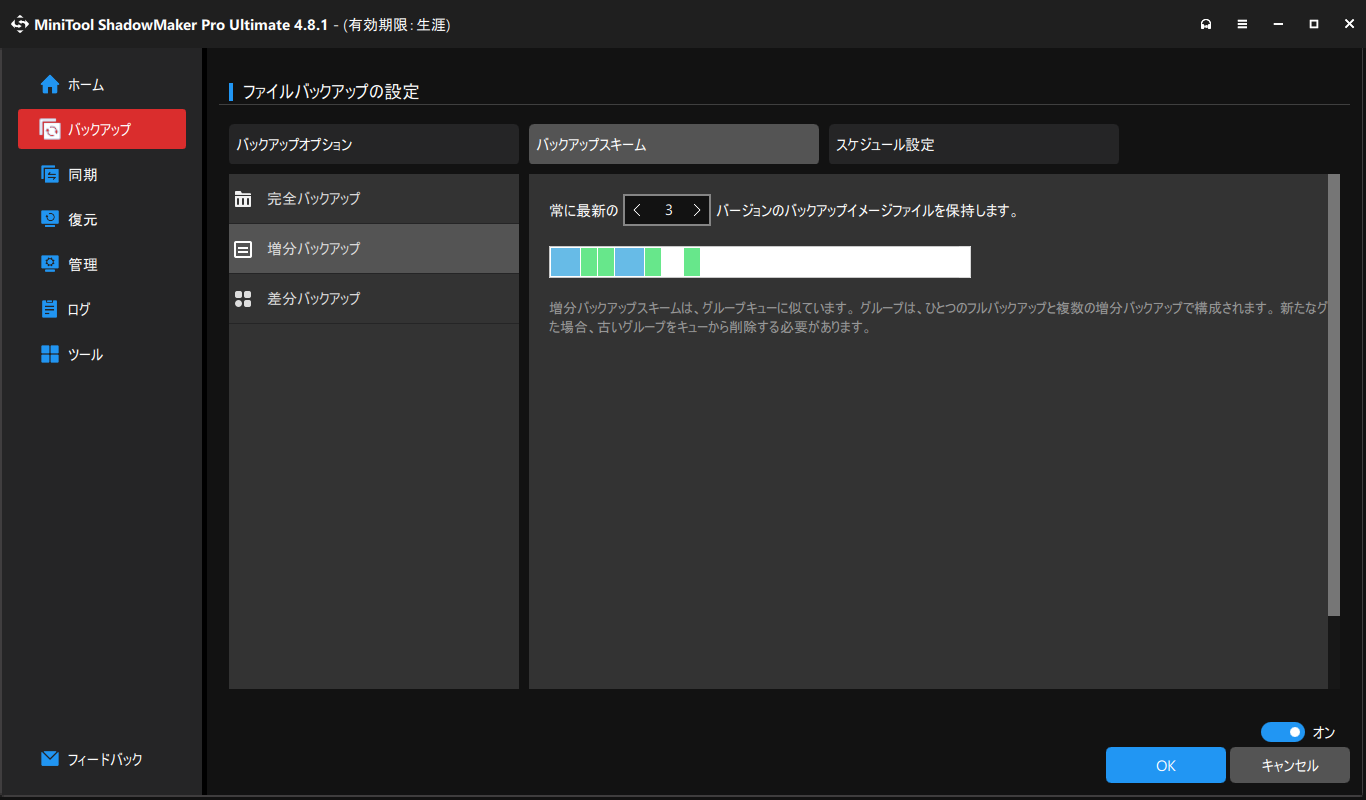Click the backup icon in the red sidebar item
Viewport: 1366px width, 800px height.
coord(50,129)
